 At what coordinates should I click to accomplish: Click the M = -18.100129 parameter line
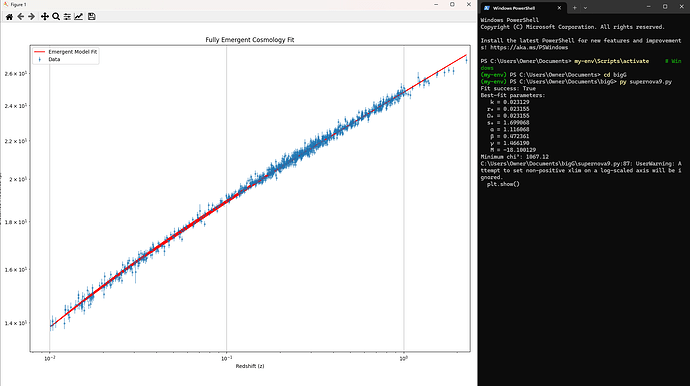[513, 150]
